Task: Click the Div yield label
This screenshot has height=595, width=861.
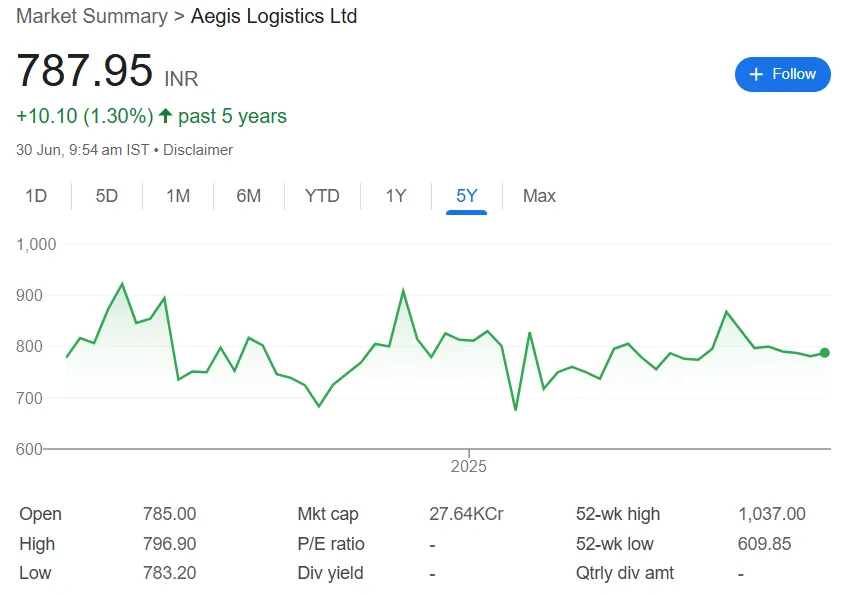Action: (331, 572)
